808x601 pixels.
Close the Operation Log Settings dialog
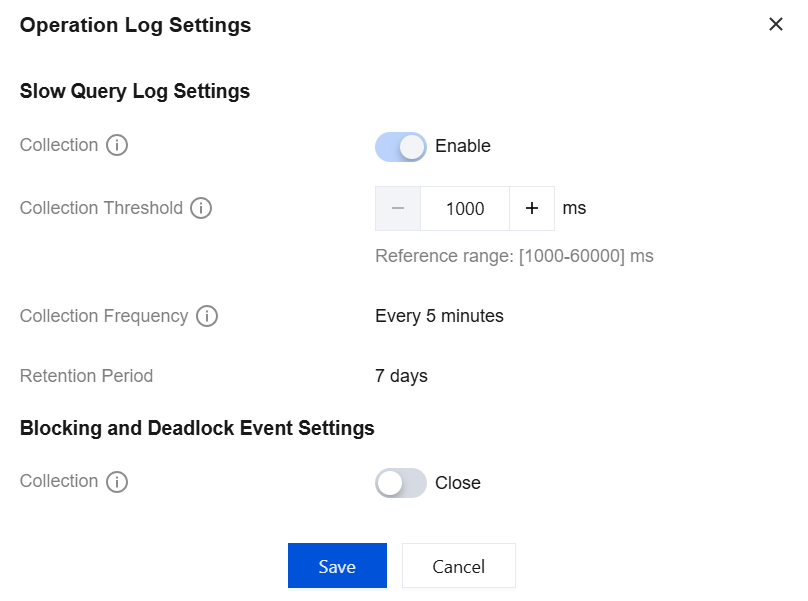click(x=776, y=24)
